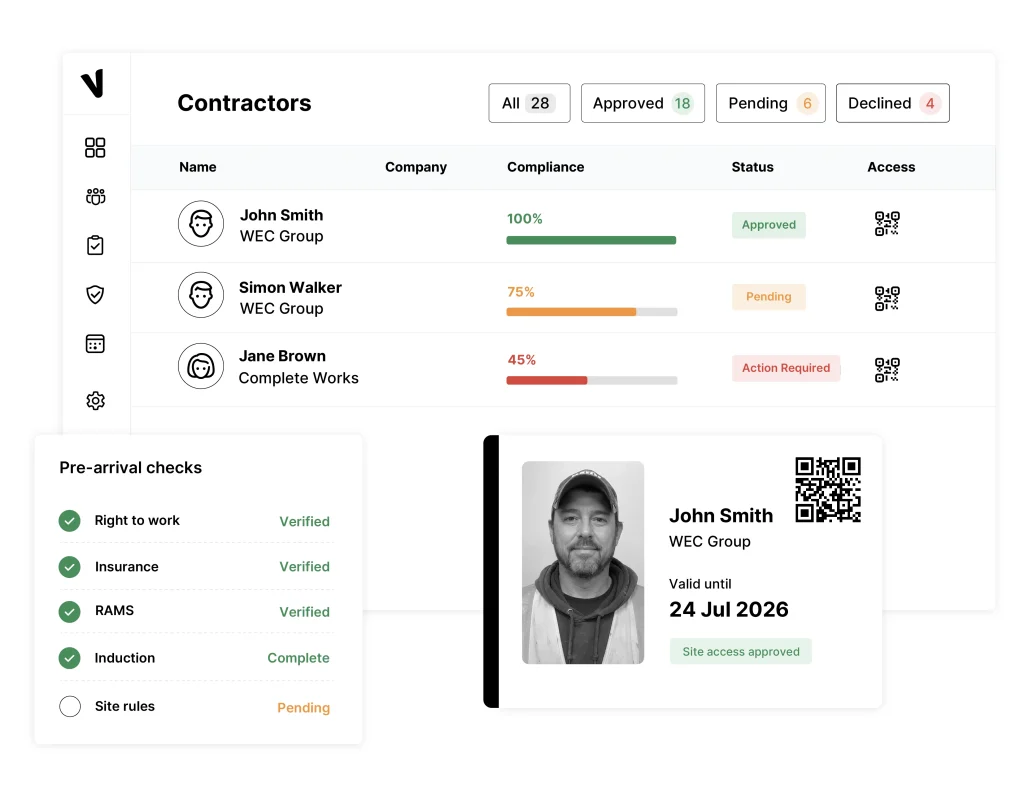Click the Name column header
Image resolution: width=1024 pixels, height=788 pixels.
[198, 167]
